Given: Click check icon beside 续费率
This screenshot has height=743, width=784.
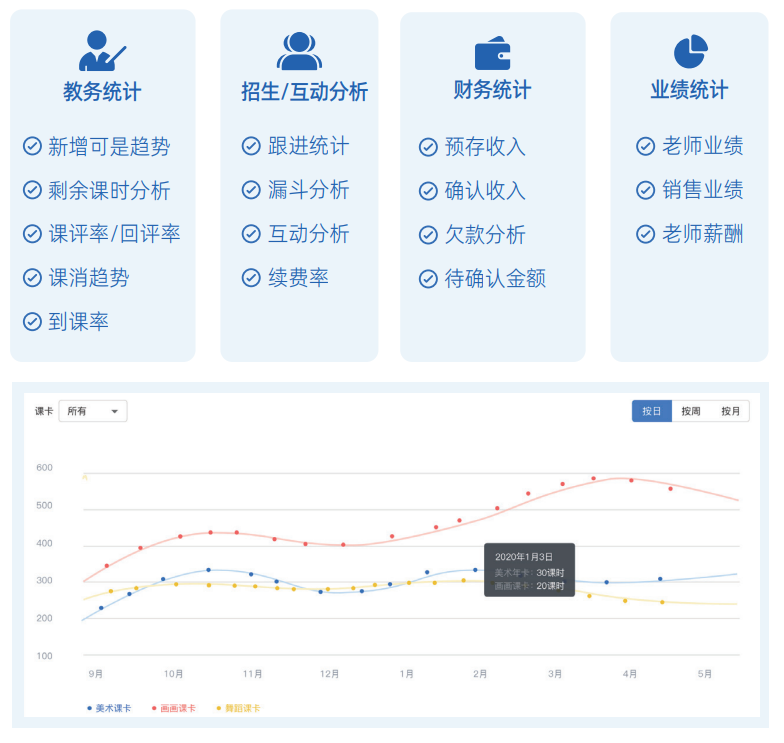Looking at the screenshot, I should point(251,278).
